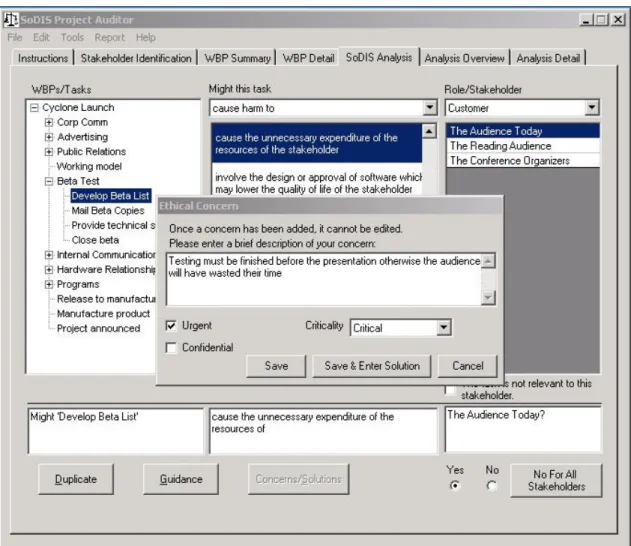Check the Confidential checkbox

tap(171, 348)
